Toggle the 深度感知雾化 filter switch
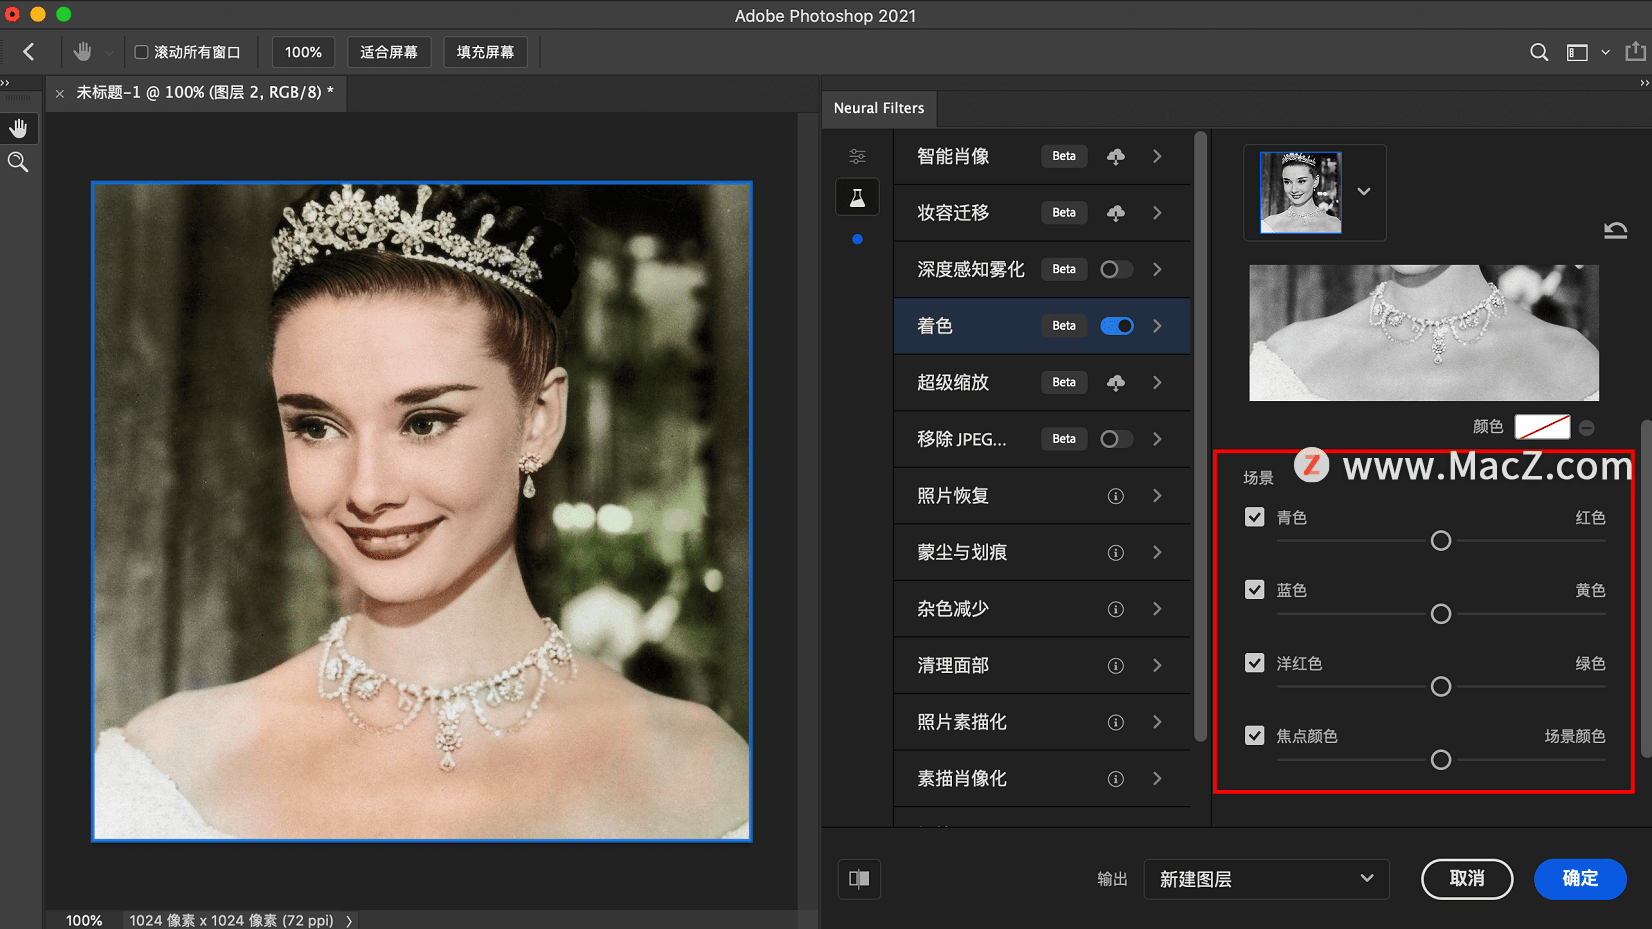Screen dimensions: 1652x929 click(1116, 269)
